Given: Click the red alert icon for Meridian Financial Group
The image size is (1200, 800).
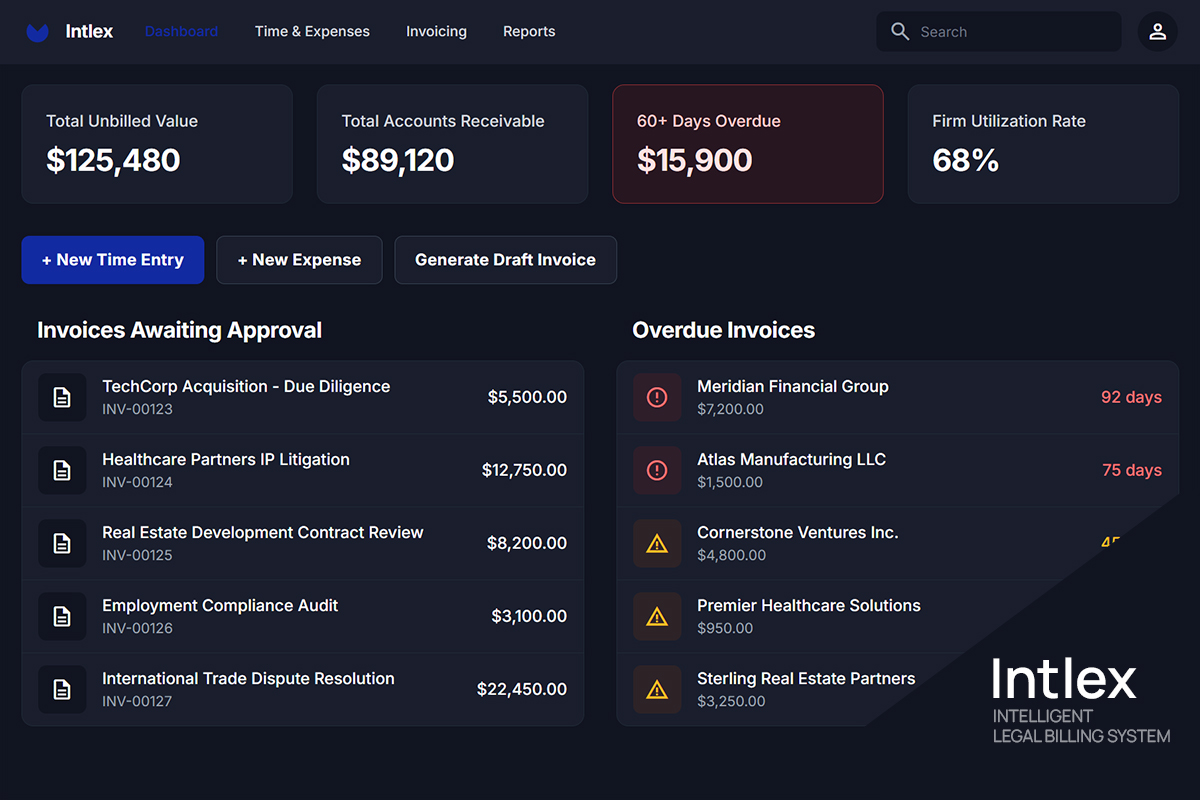Looking at the screenshot, I should pyautogui.click(x=657, y=397).
